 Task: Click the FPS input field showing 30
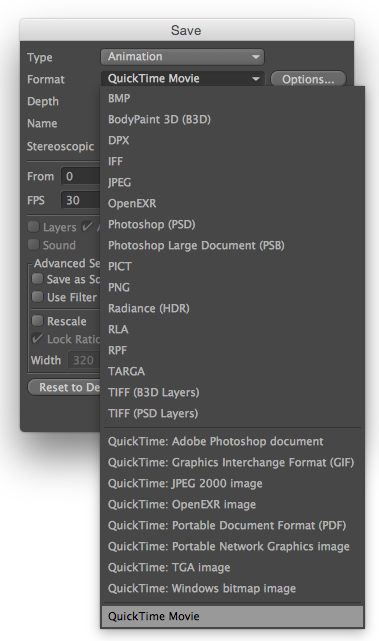point(81,200)
